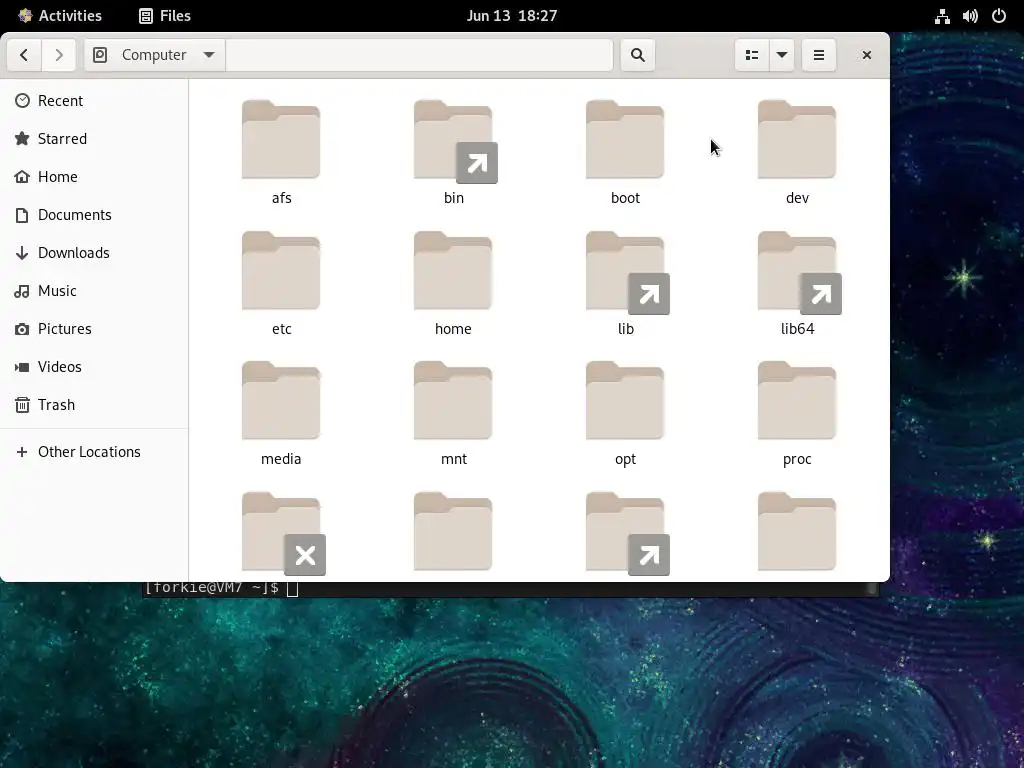The image size is (1024, 768).
Task: Open Videos in the sidebar
Action: click(94, 366)
